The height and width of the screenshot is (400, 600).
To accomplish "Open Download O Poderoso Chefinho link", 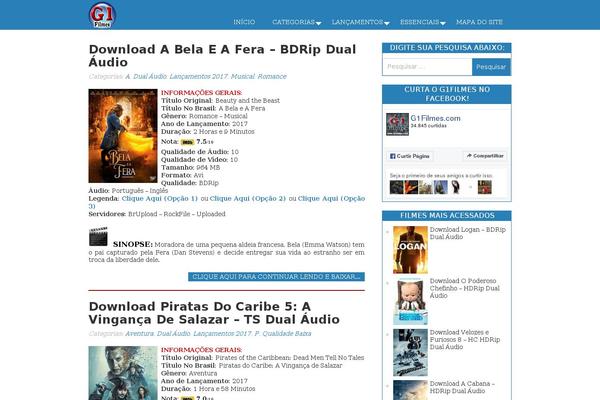I will coord(465,288).
